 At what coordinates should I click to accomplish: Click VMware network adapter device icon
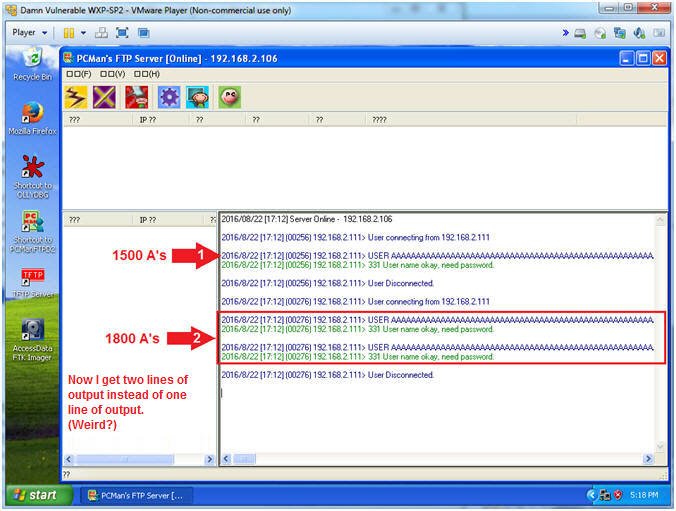pyautogui.click(x=620, y=33)
